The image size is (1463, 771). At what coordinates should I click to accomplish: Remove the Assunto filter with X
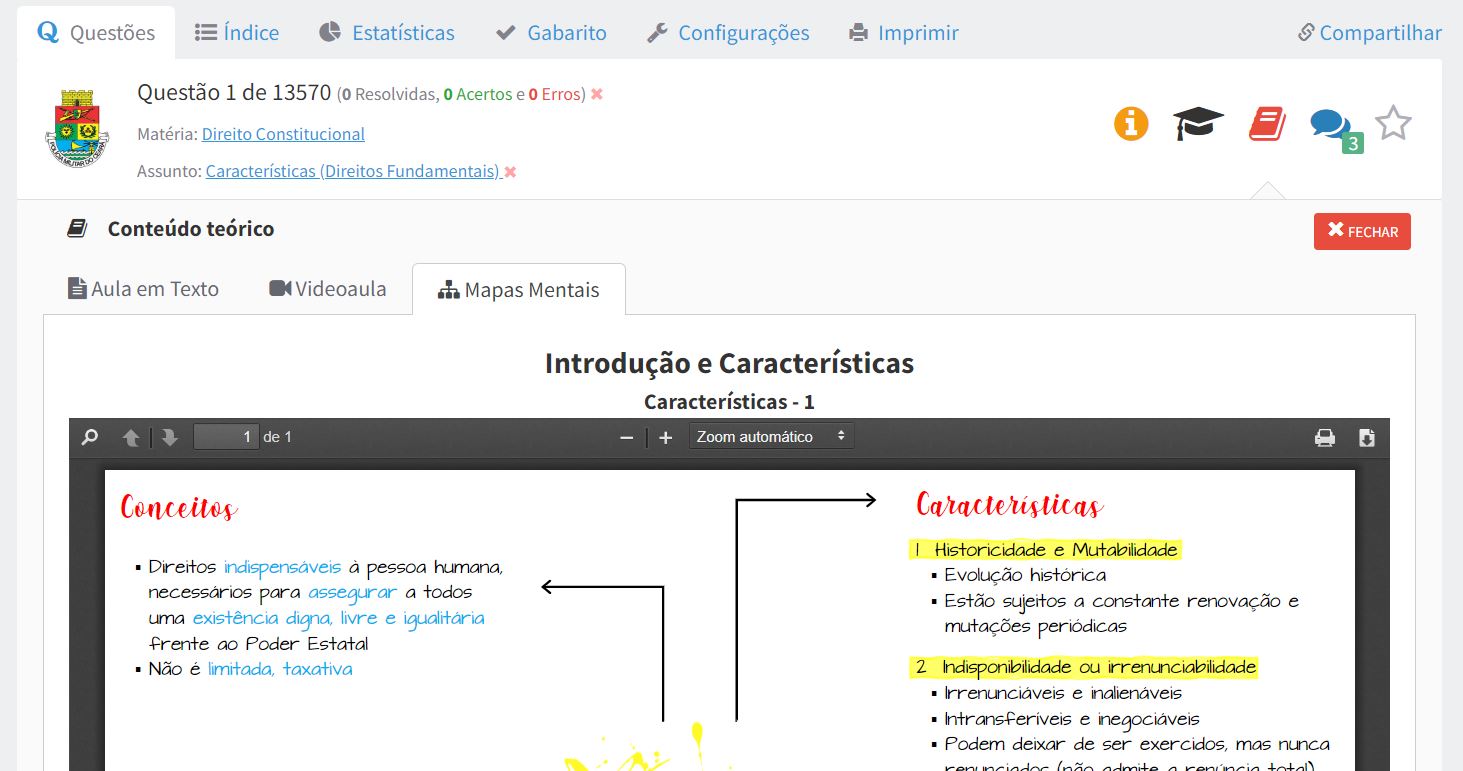point(510,172)
